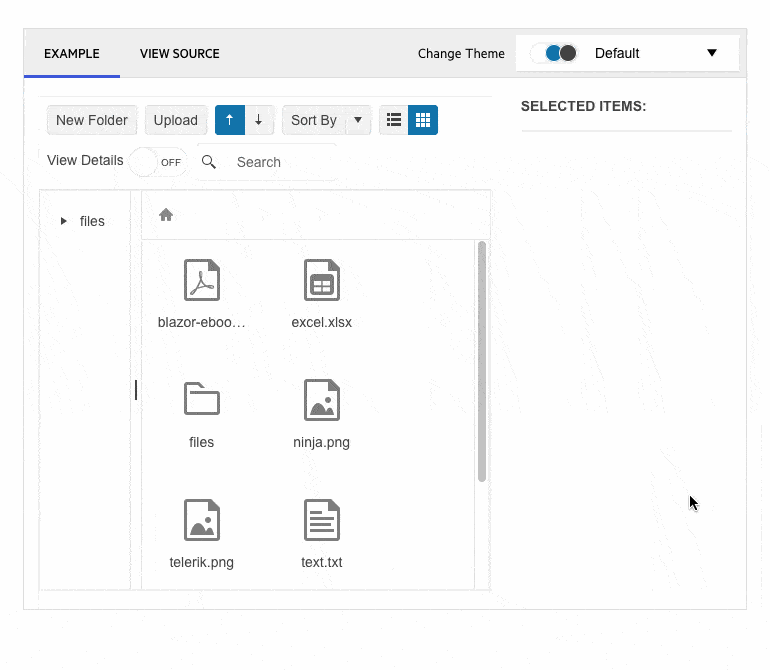
Task: Select files in the tree view
Action: point(92,221)
